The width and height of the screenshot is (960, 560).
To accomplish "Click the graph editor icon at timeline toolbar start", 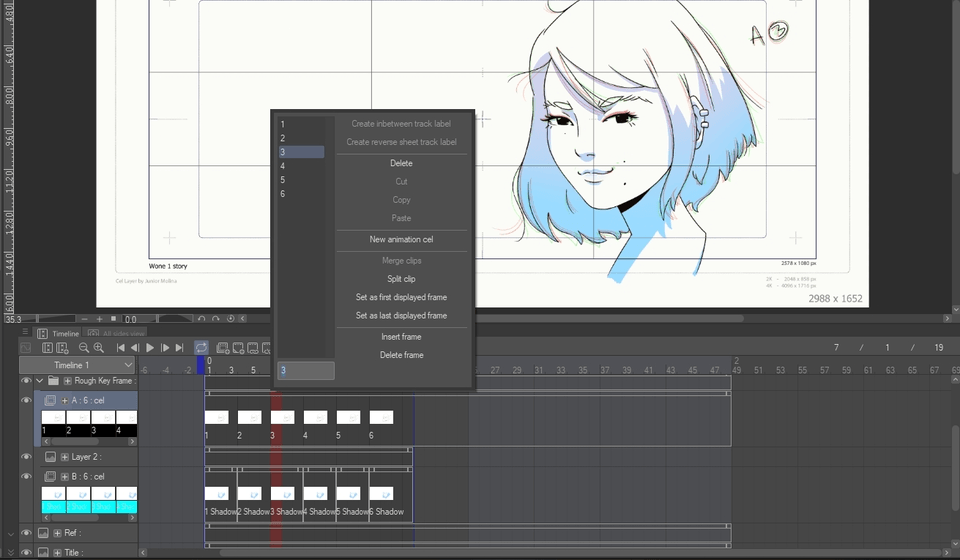I will point(26,348).
